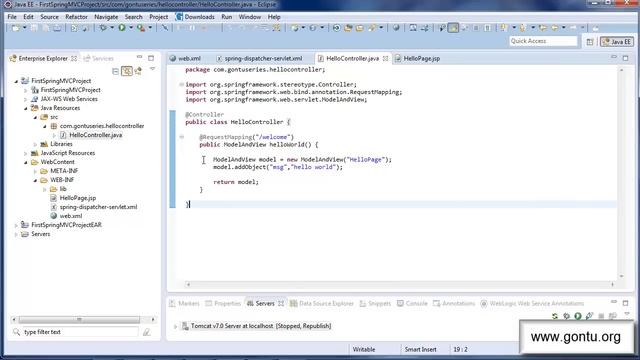Open the Navigate menu
The width and height of the screenshot is (640, 360).
[x=106, y=17]
